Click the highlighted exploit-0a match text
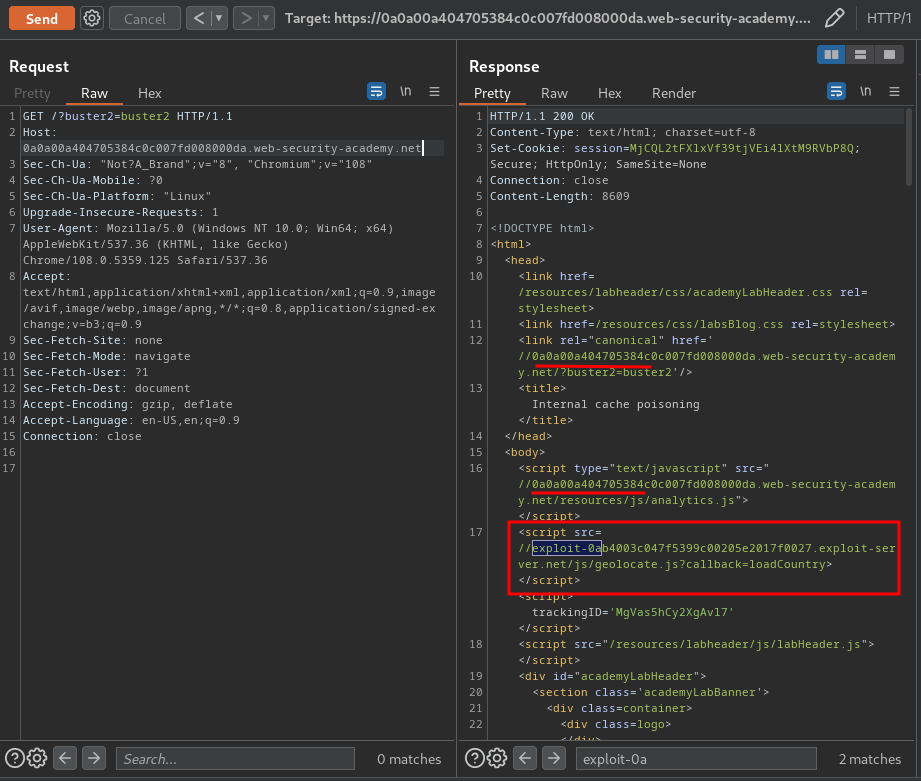This screenshot has height=781, width=921. click(x=567, y=548)
